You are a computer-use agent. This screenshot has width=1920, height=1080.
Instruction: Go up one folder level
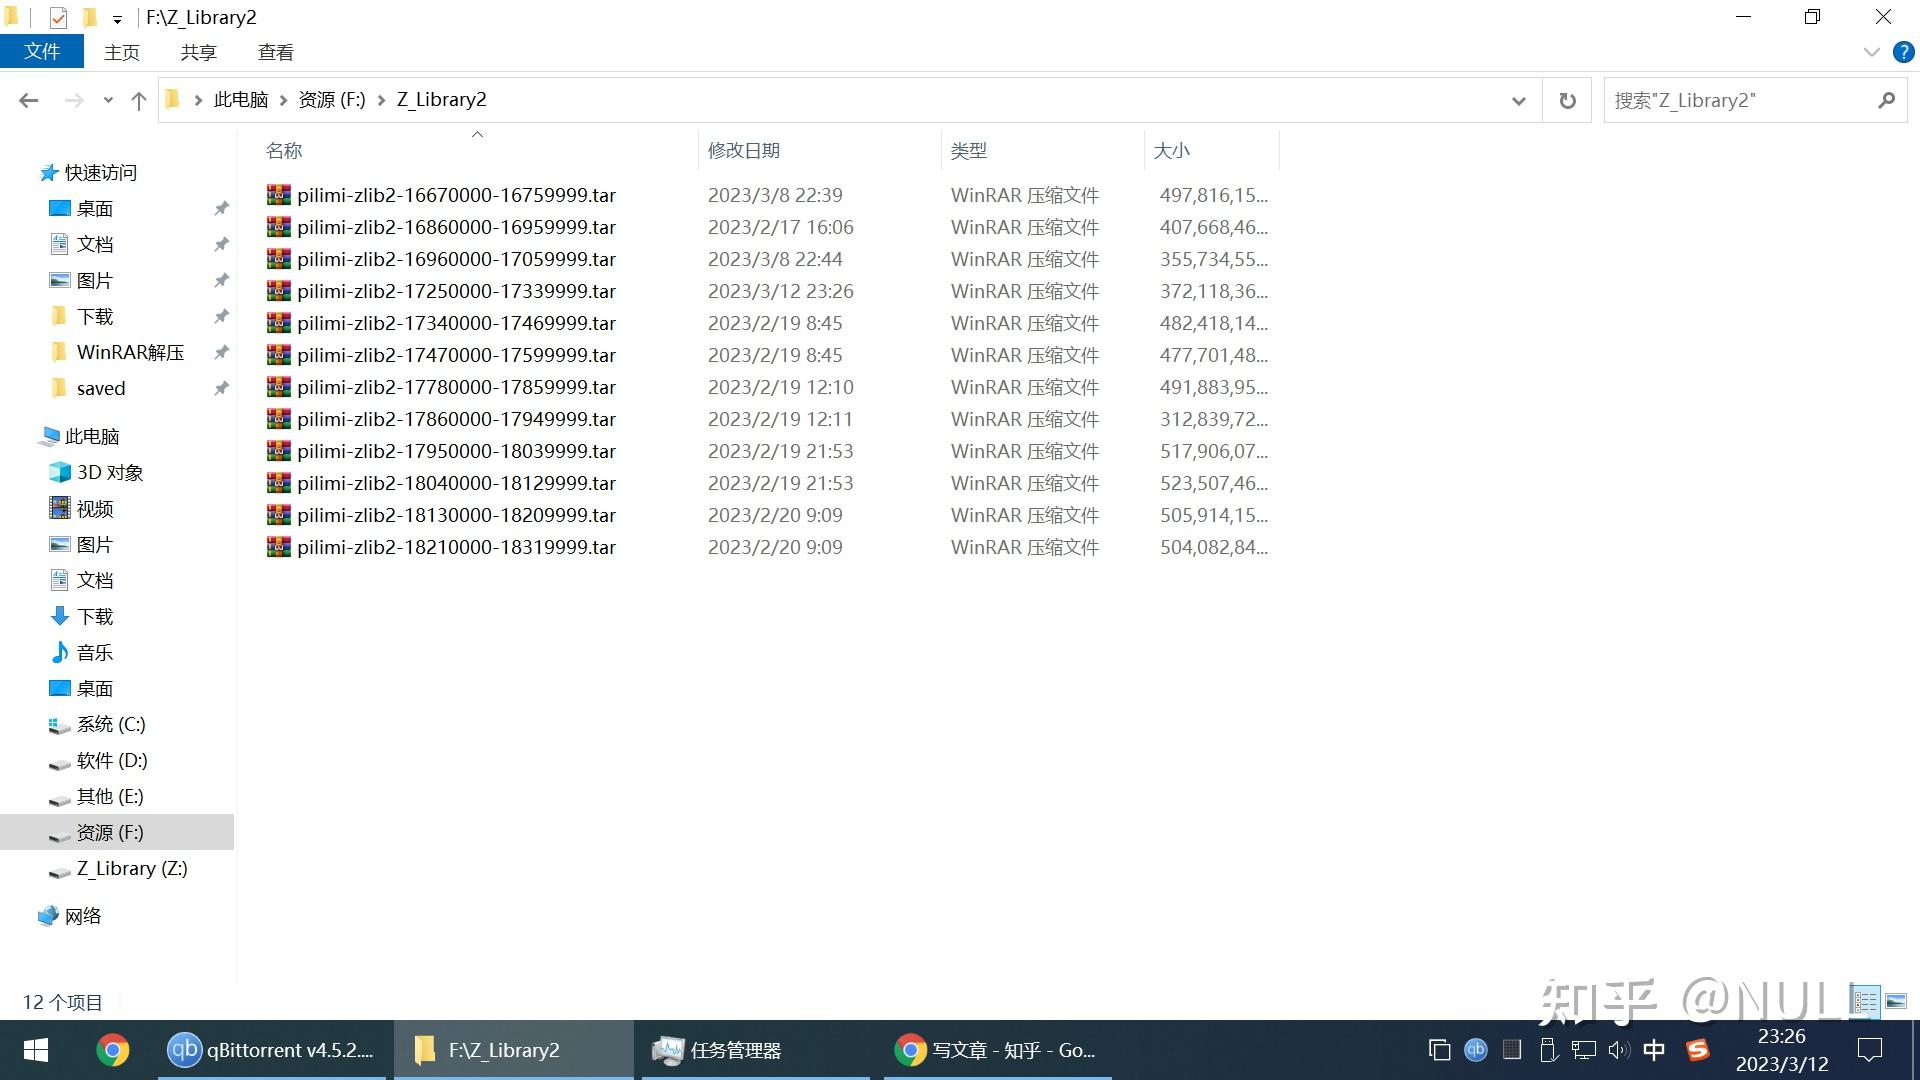coord(139,100)
